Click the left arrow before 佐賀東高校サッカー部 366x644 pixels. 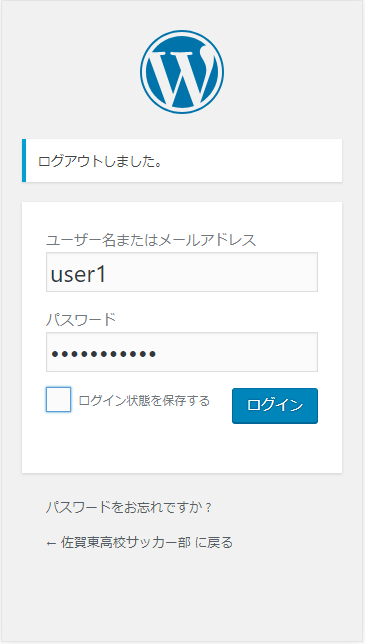51,543
